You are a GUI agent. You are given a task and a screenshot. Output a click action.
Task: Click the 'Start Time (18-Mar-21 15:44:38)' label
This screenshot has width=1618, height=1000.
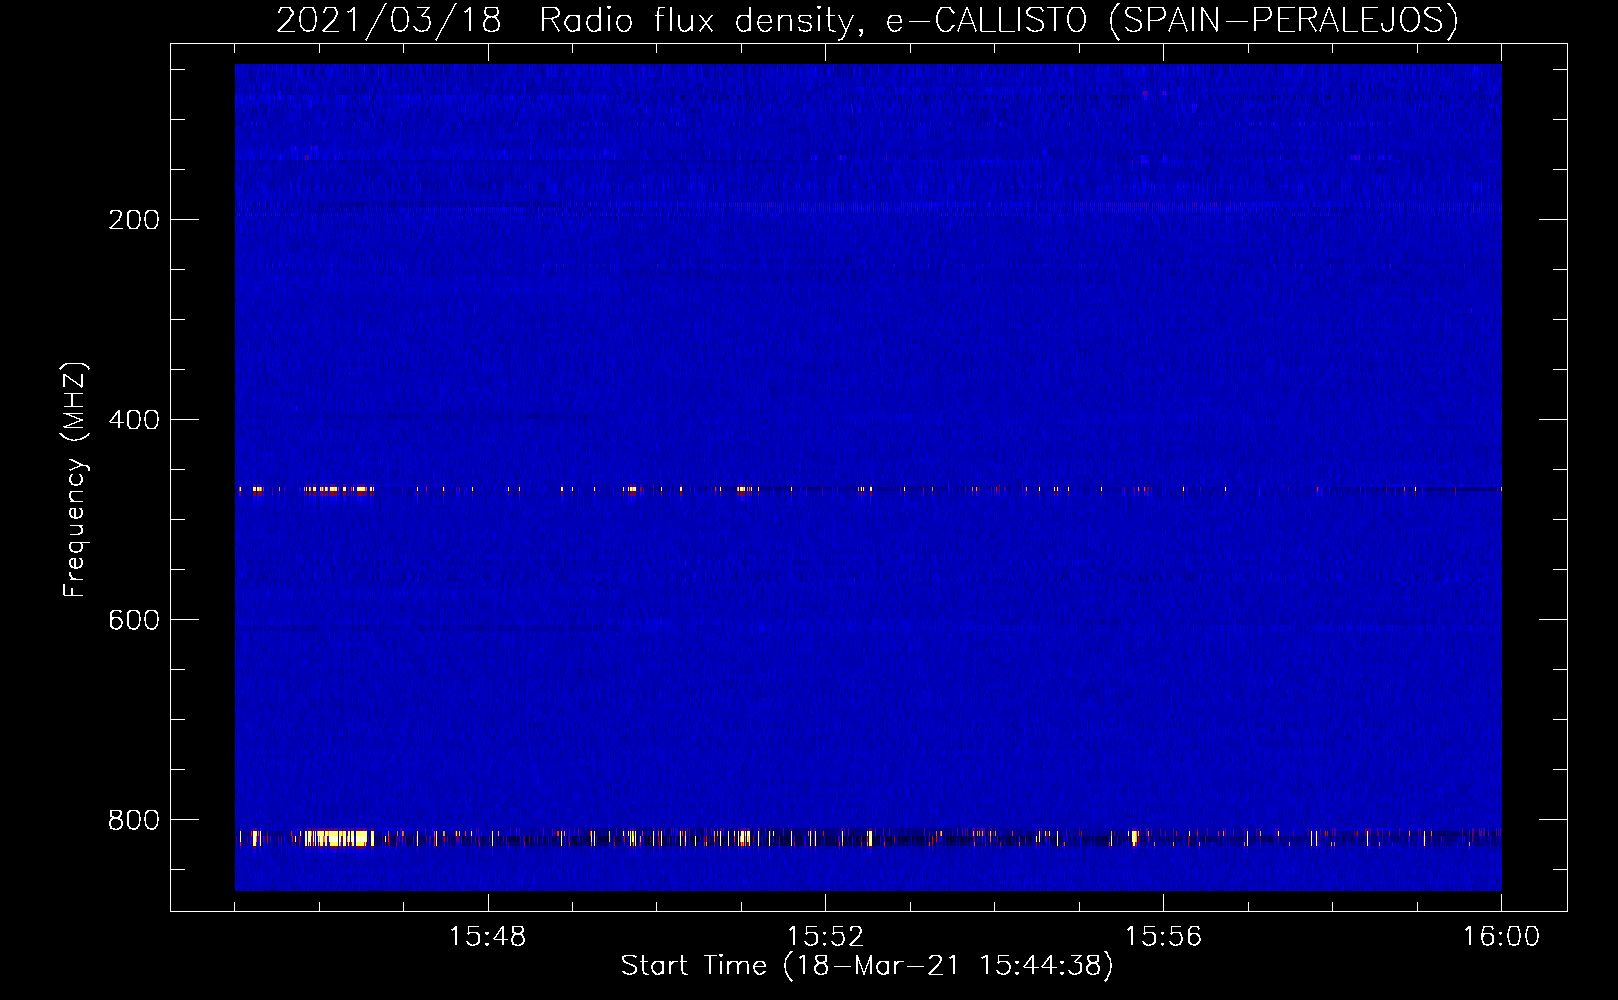[867, 966]
